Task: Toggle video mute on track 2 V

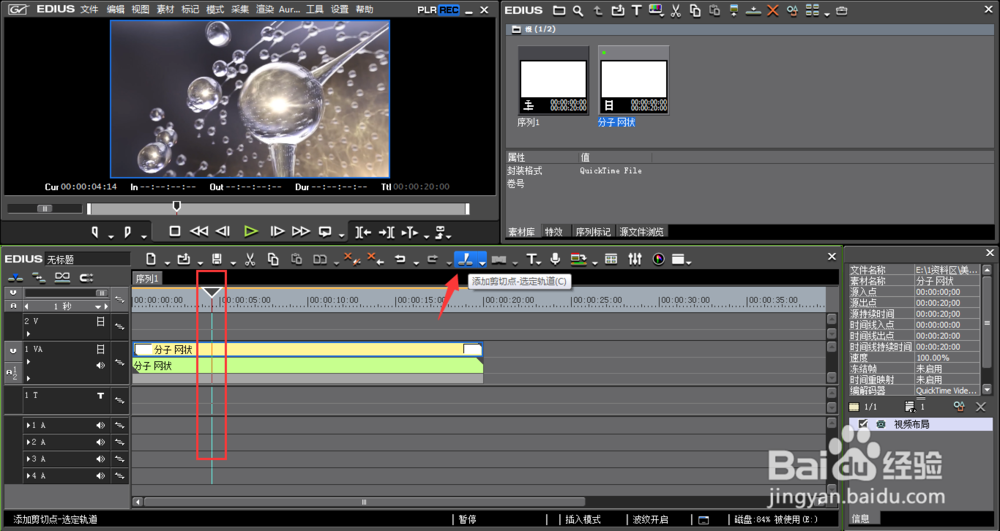Action: [x=100, y=322]
